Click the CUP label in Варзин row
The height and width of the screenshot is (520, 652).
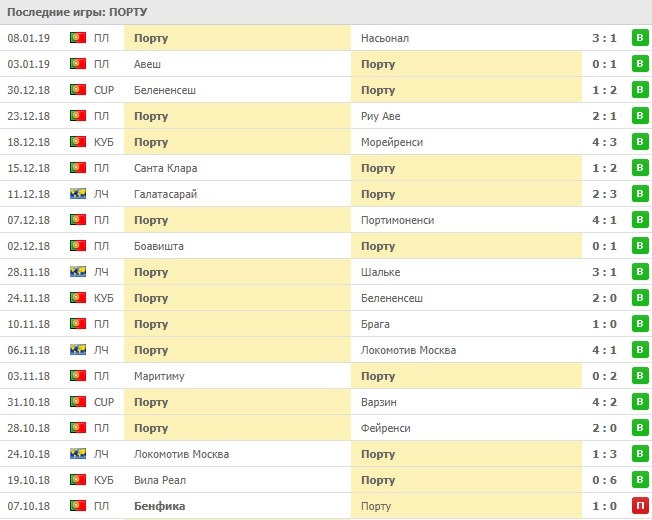coord(104,402)
